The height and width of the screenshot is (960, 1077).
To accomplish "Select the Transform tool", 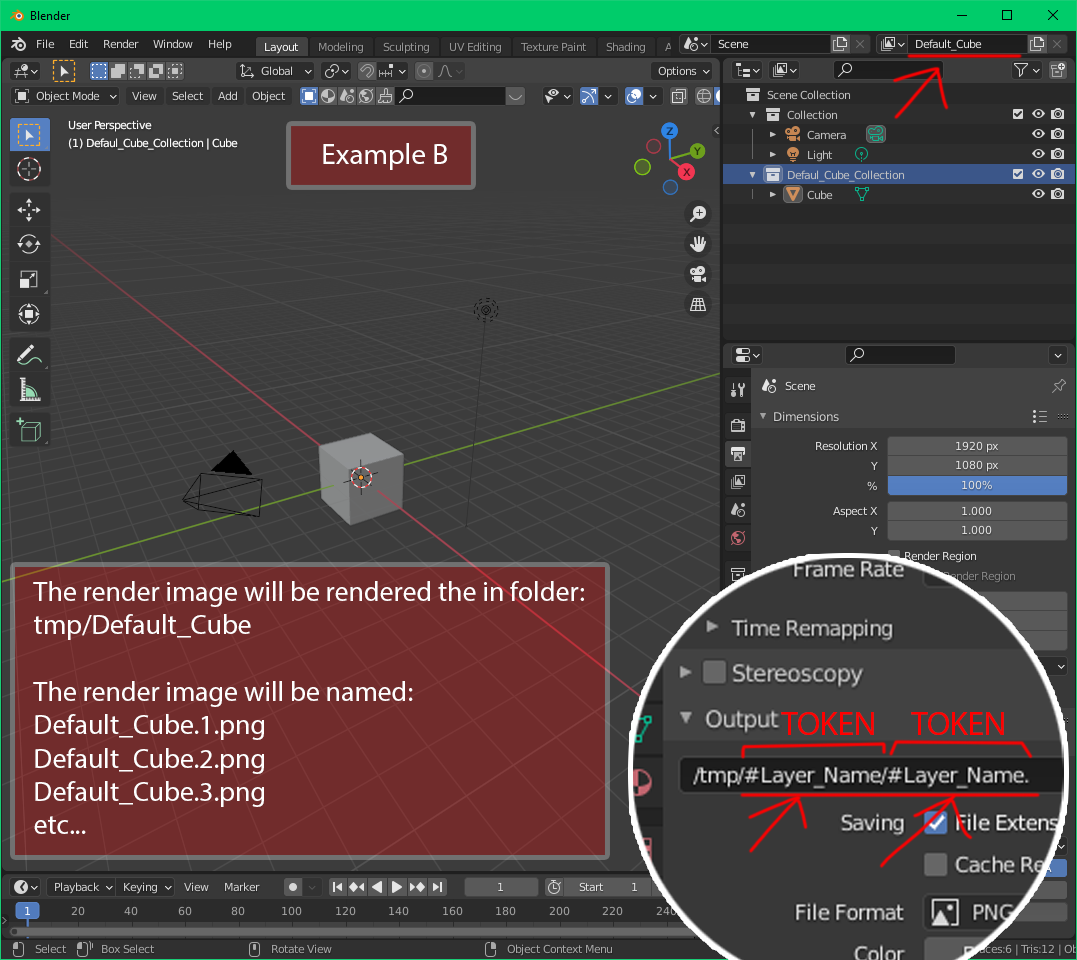I will [29, 315].
